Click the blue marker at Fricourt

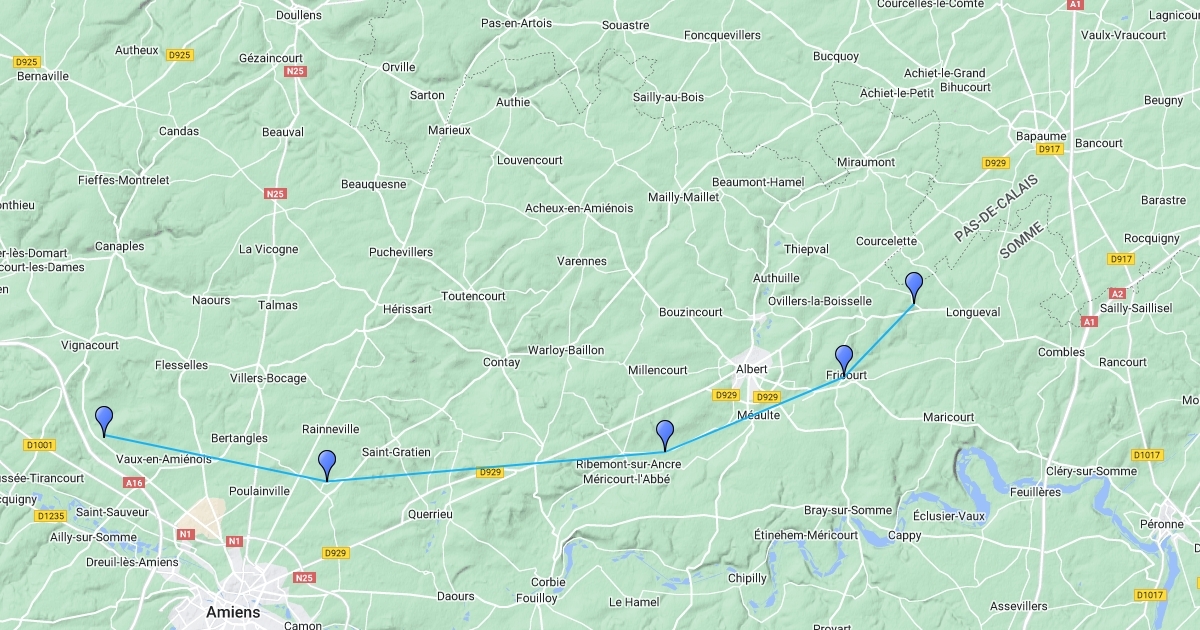tap(844, 360)
